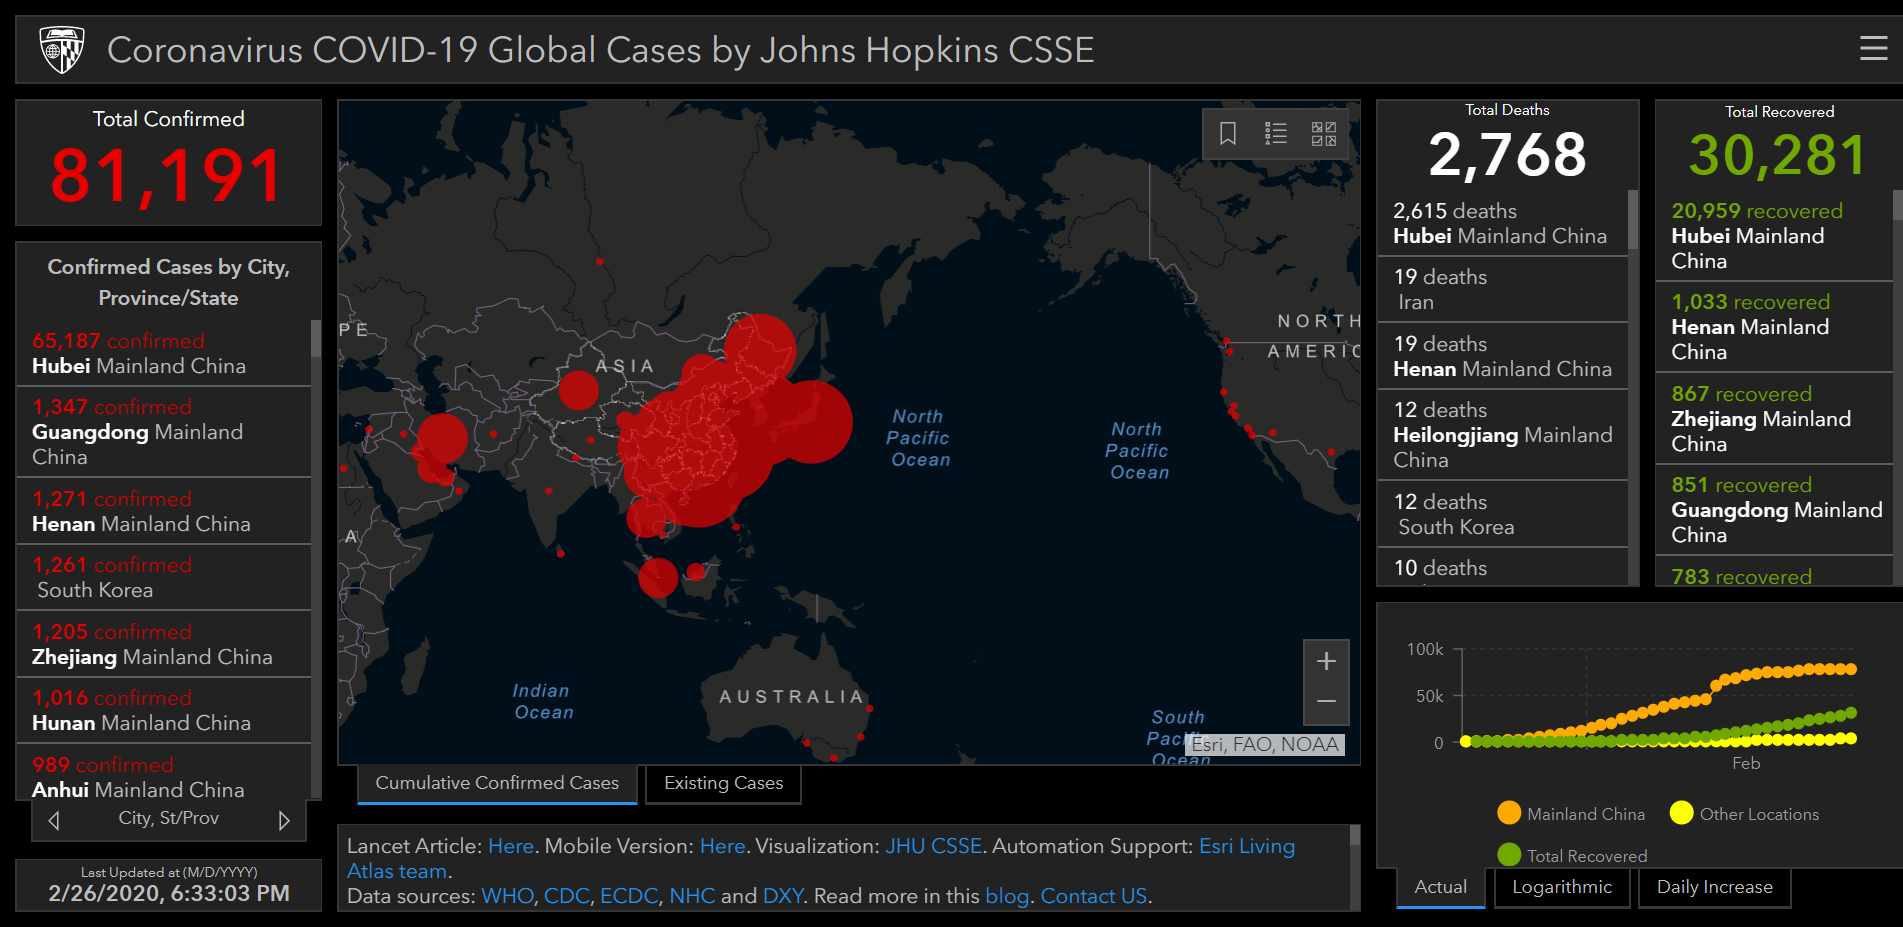Open the WHO data source link
This screenshot has width=1903, height=927.
click(x=507, y=896)
